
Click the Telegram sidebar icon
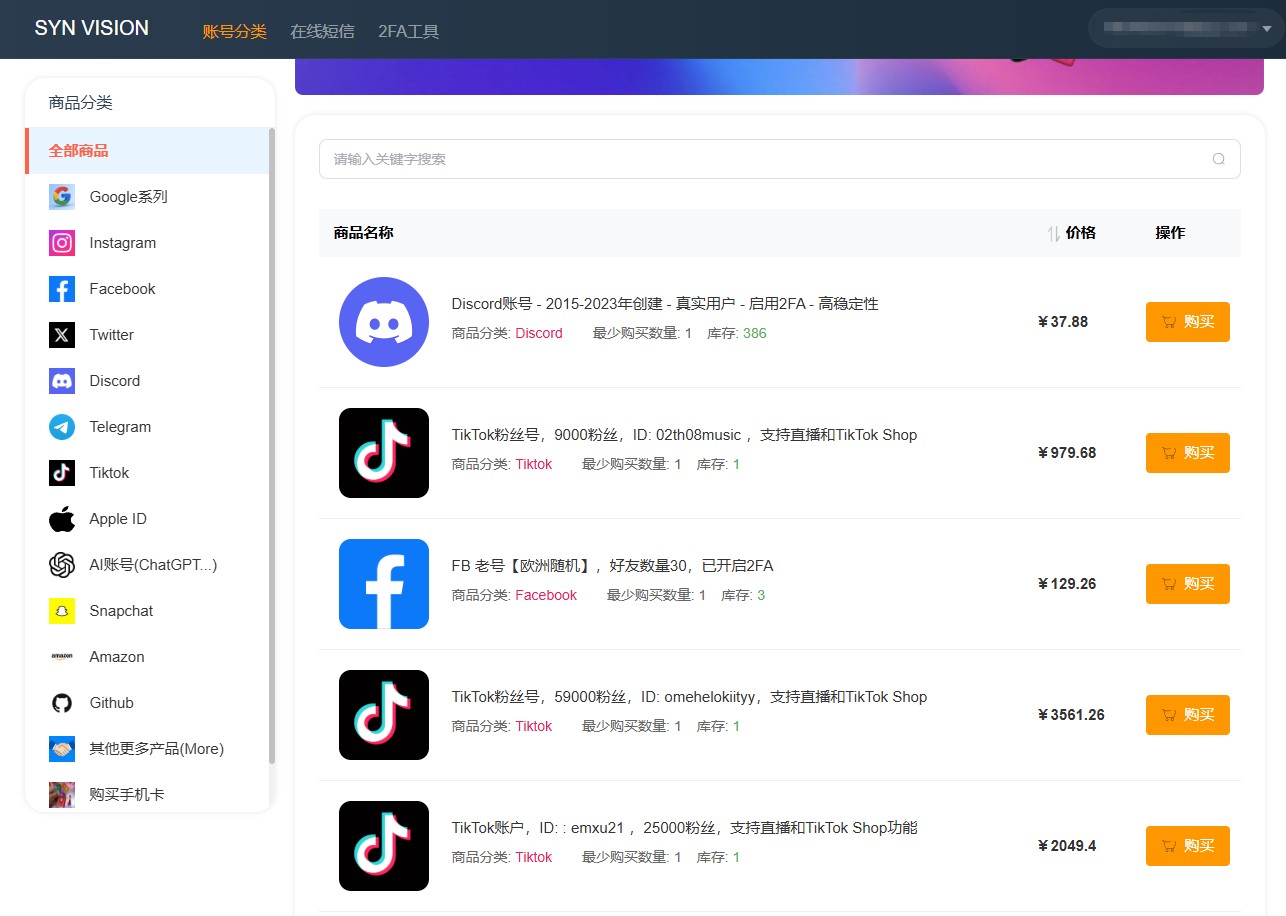pos(62,427)
